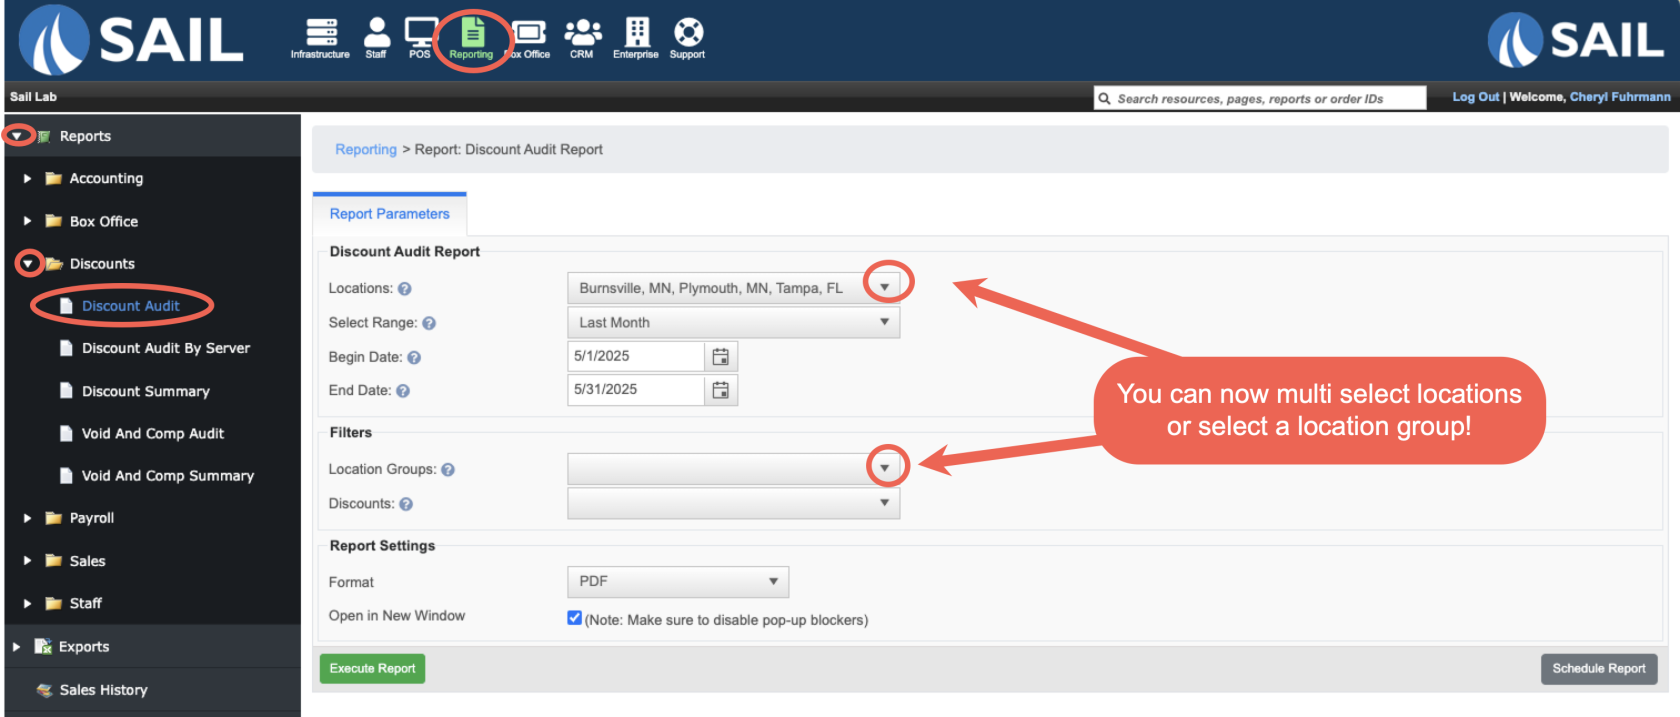Open the Discount Audit report
The image size is (1680, 717).
click(x=131, y=306)
